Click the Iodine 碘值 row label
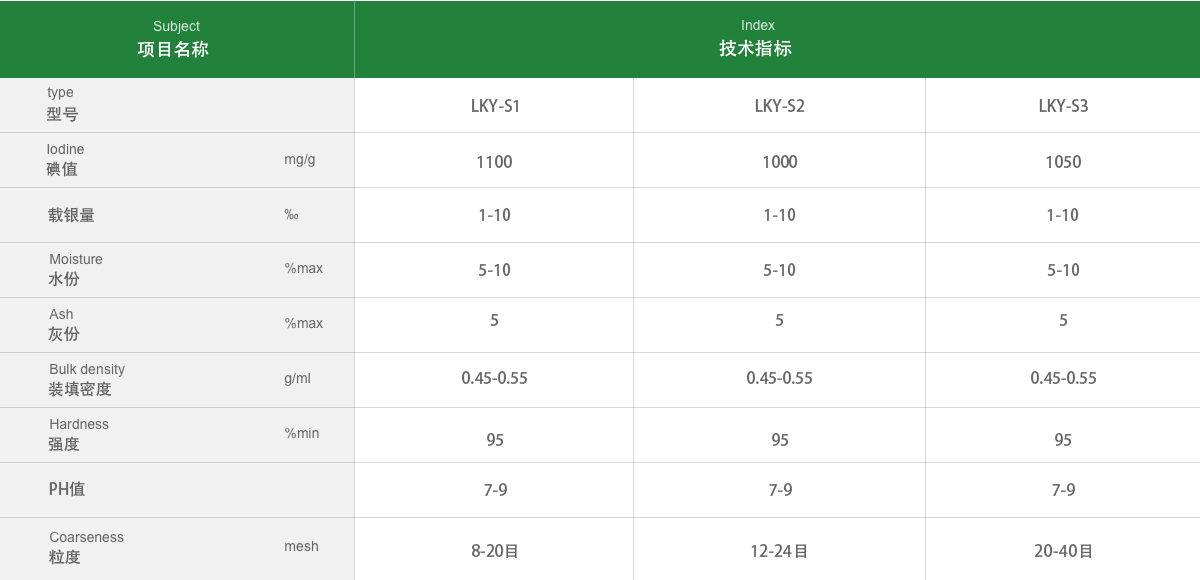This screenshot has height=580, width=1200. pos(65,160)
